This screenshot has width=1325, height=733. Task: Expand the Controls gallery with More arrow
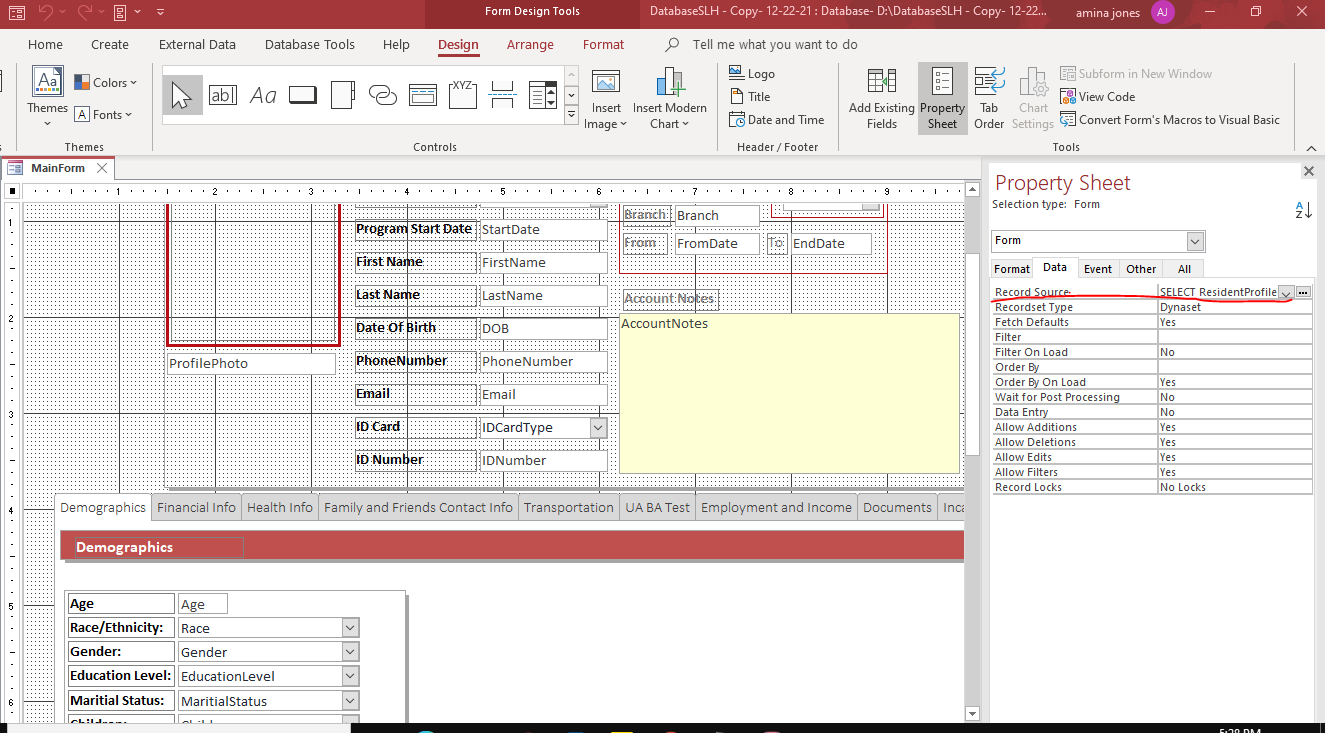click(x=571, y=115)
